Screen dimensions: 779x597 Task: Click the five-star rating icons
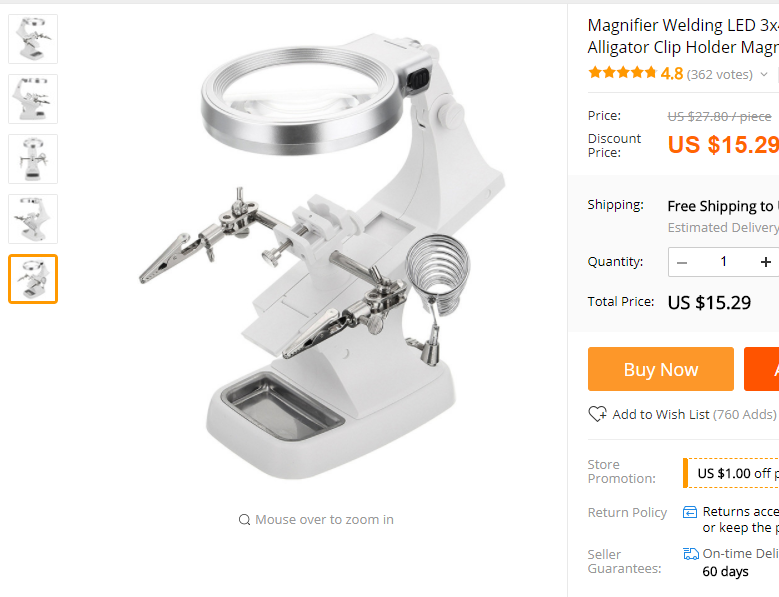(x=623, y=73)
